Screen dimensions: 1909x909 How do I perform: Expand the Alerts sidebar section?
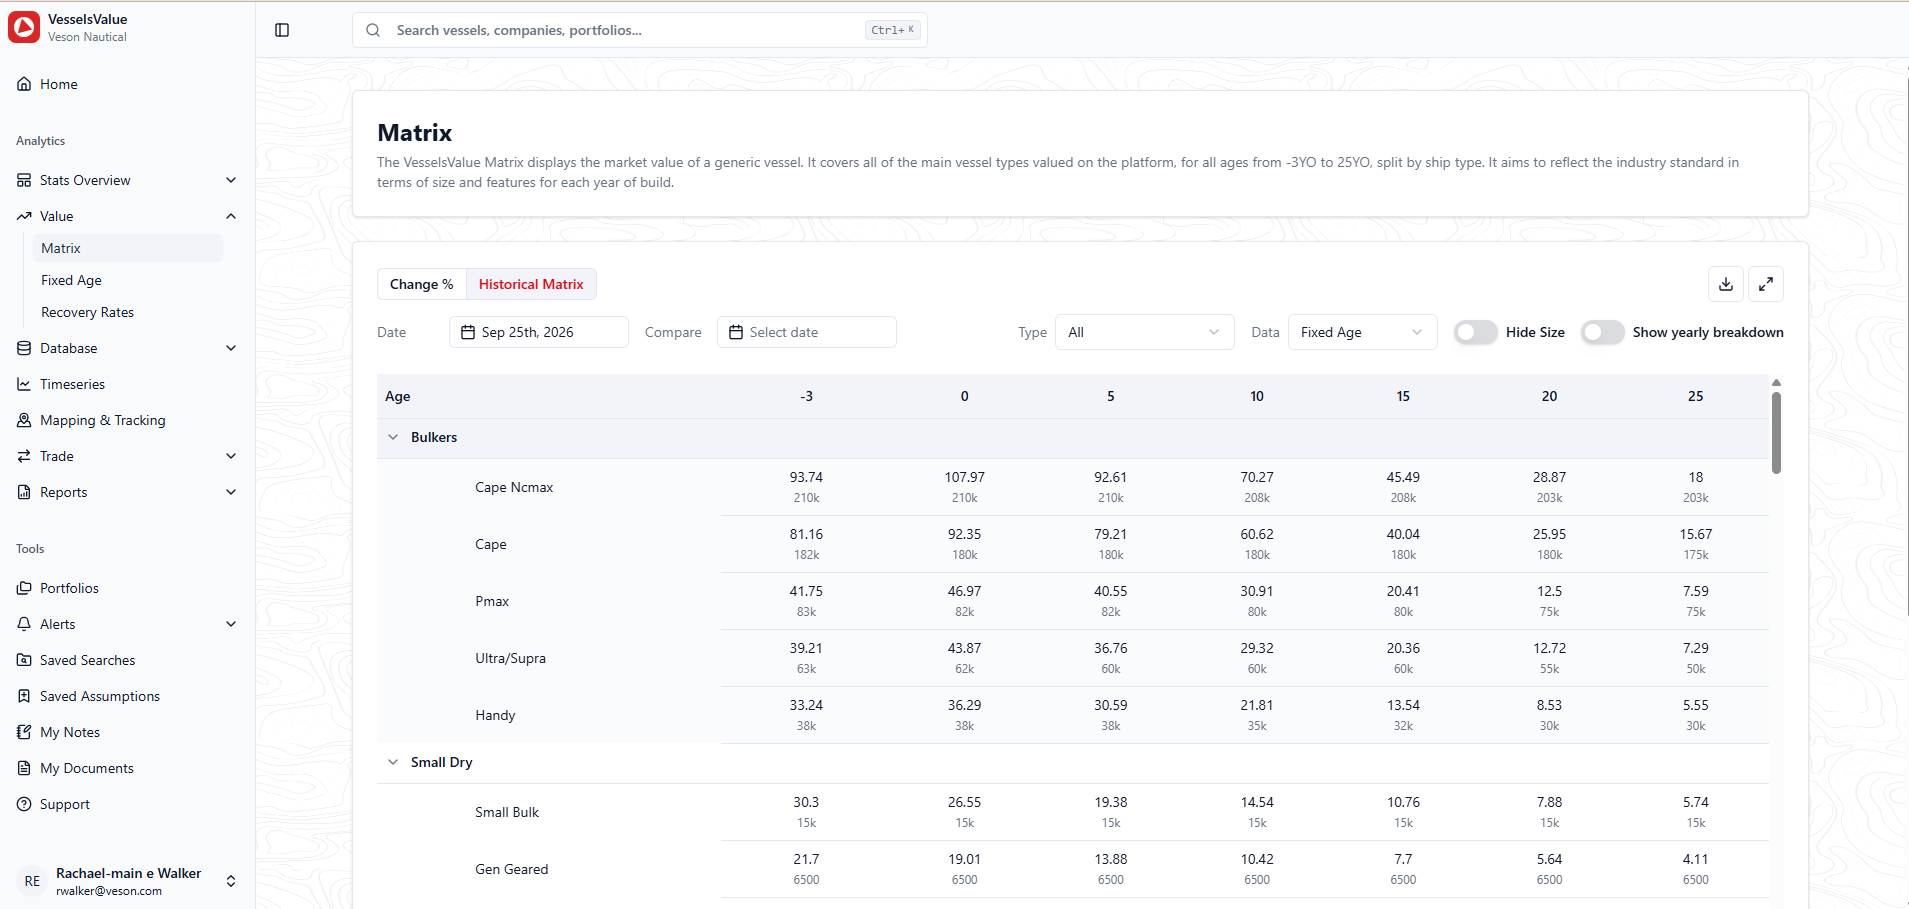[126, 624]
